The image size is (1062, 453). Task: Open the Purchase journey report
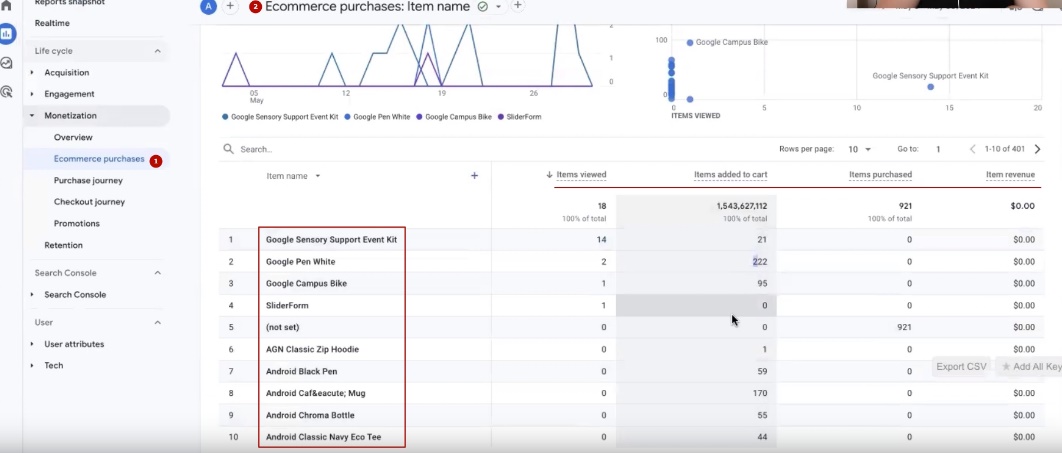pyautogui.click(x=88, y=180)
